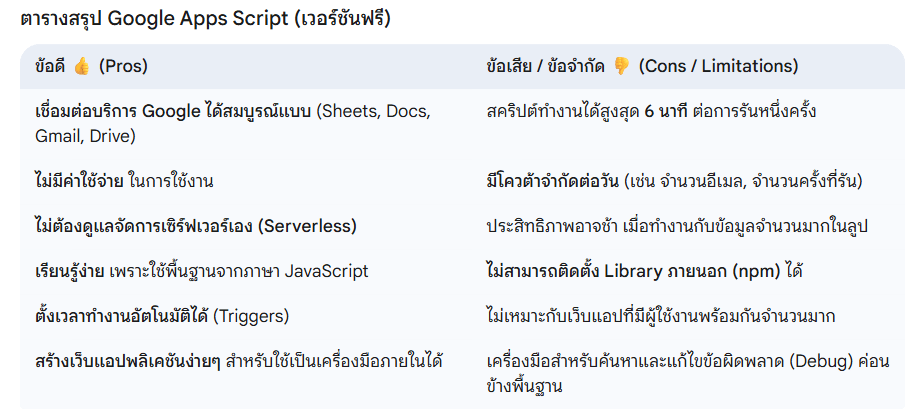Image resolution: width=914 pixels, height=409 pixels.
Task: Click 'Gmail, Drive)' text in the first row
Action: (85, 136)
